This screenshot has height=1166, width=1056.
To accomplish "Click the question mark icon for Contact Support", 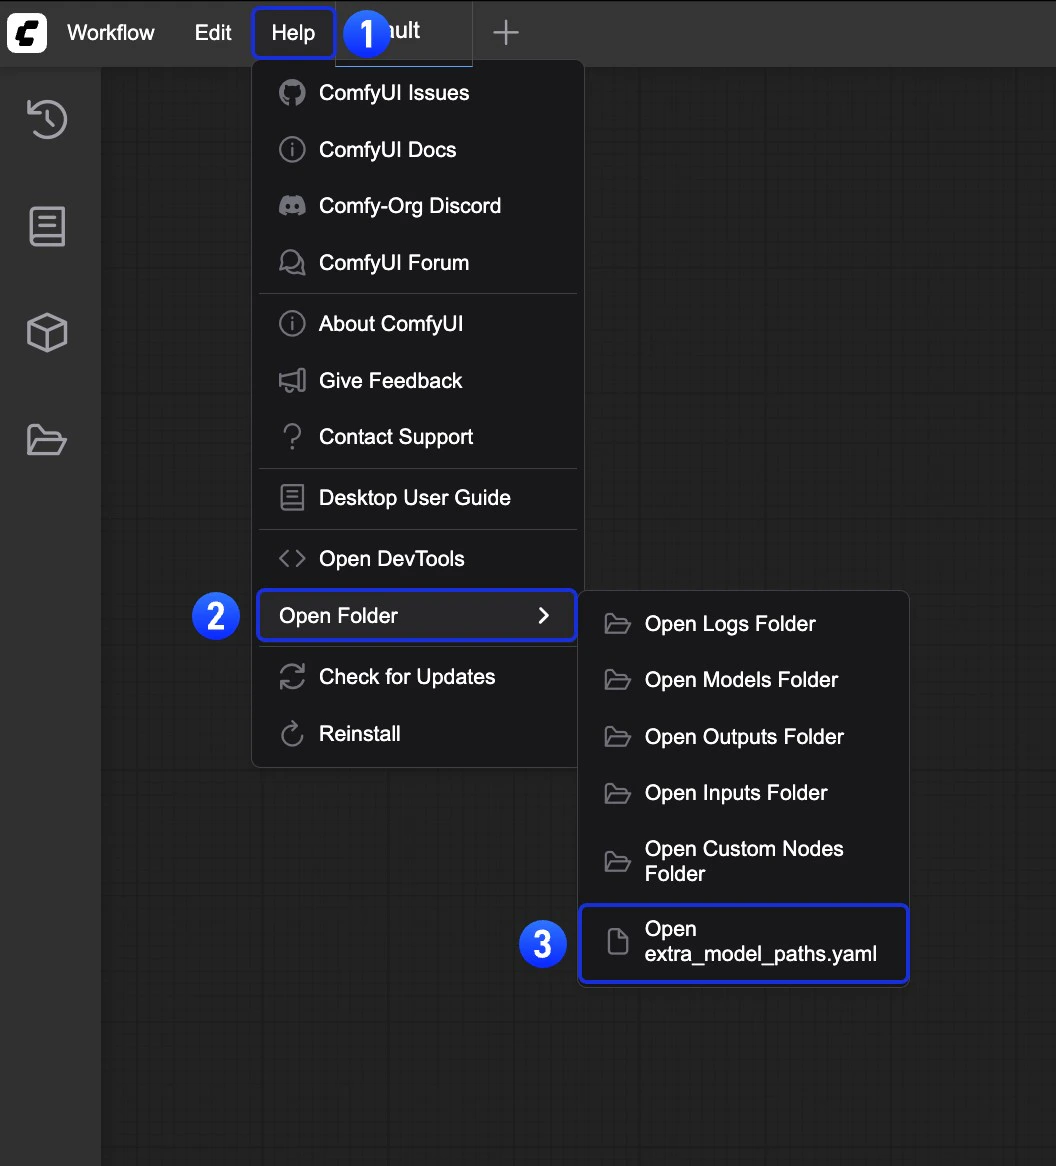I will pyautogui.click(x=292, y=437).
